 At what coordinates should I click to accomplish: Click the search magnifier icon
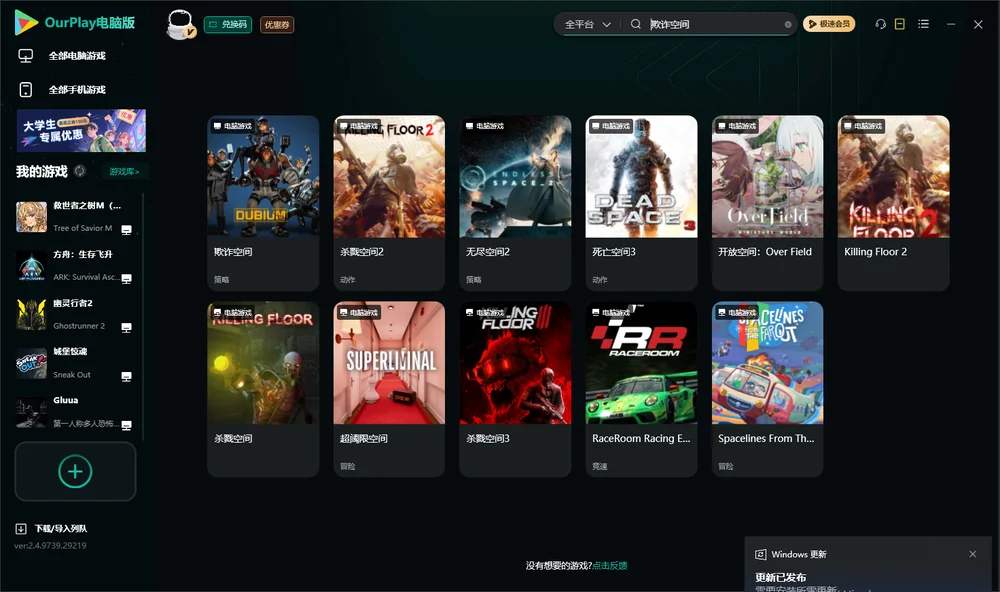[636, 24]
